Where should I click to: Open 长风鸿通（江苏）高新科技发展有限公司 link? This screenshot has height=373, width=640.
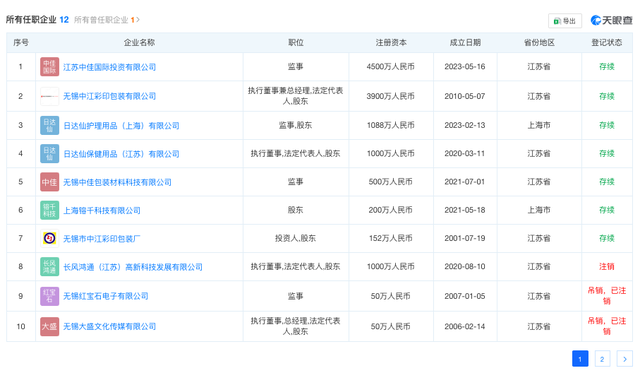pyautogui.click(x=133, y=267)
